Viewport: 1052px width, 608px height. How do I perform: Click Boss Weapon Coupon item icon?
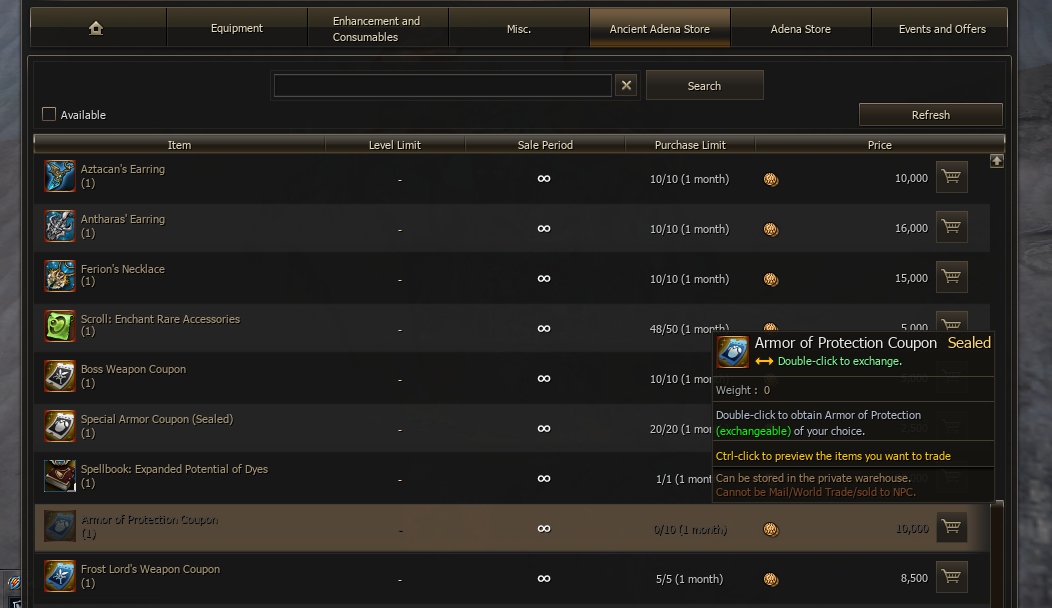[60, 376]
